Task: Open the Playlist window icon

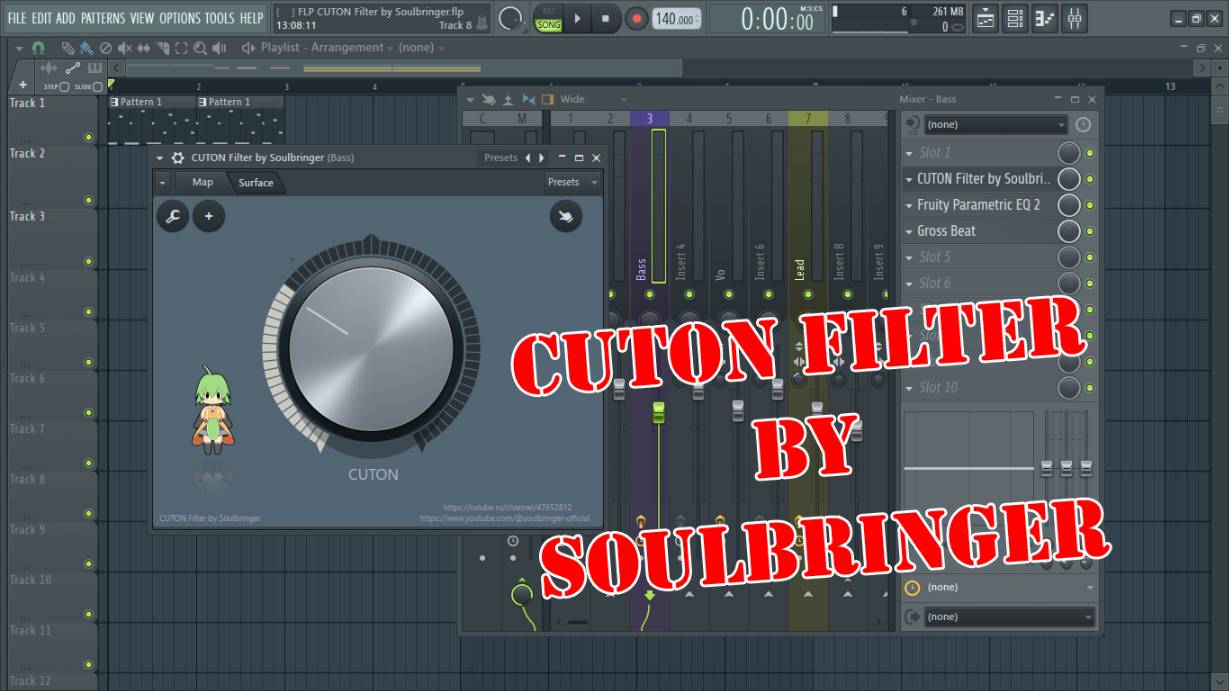Action: (x=985, y=18)
